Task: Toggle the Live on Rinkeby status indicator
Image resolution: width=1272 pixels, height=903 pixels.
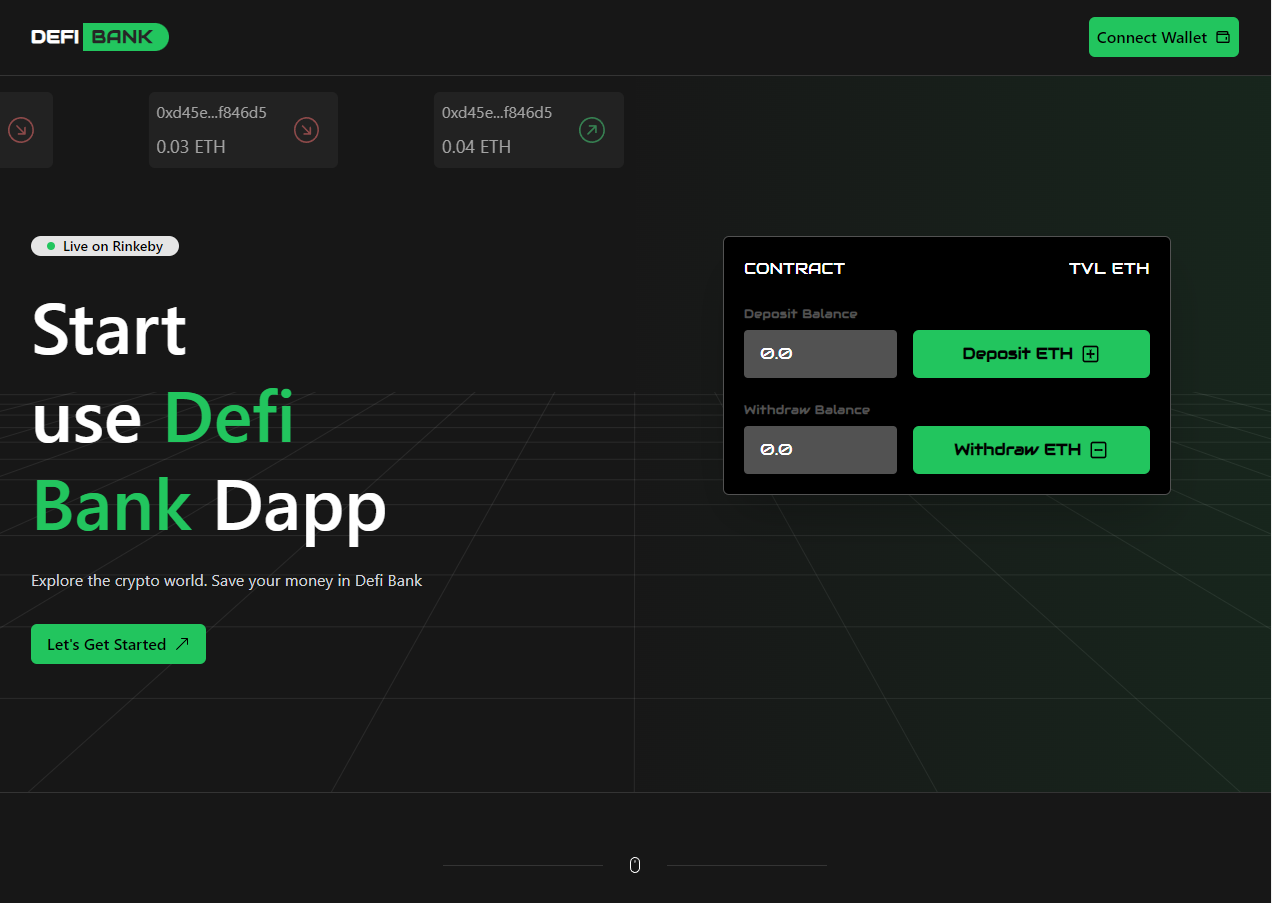Action: point(104,245)
